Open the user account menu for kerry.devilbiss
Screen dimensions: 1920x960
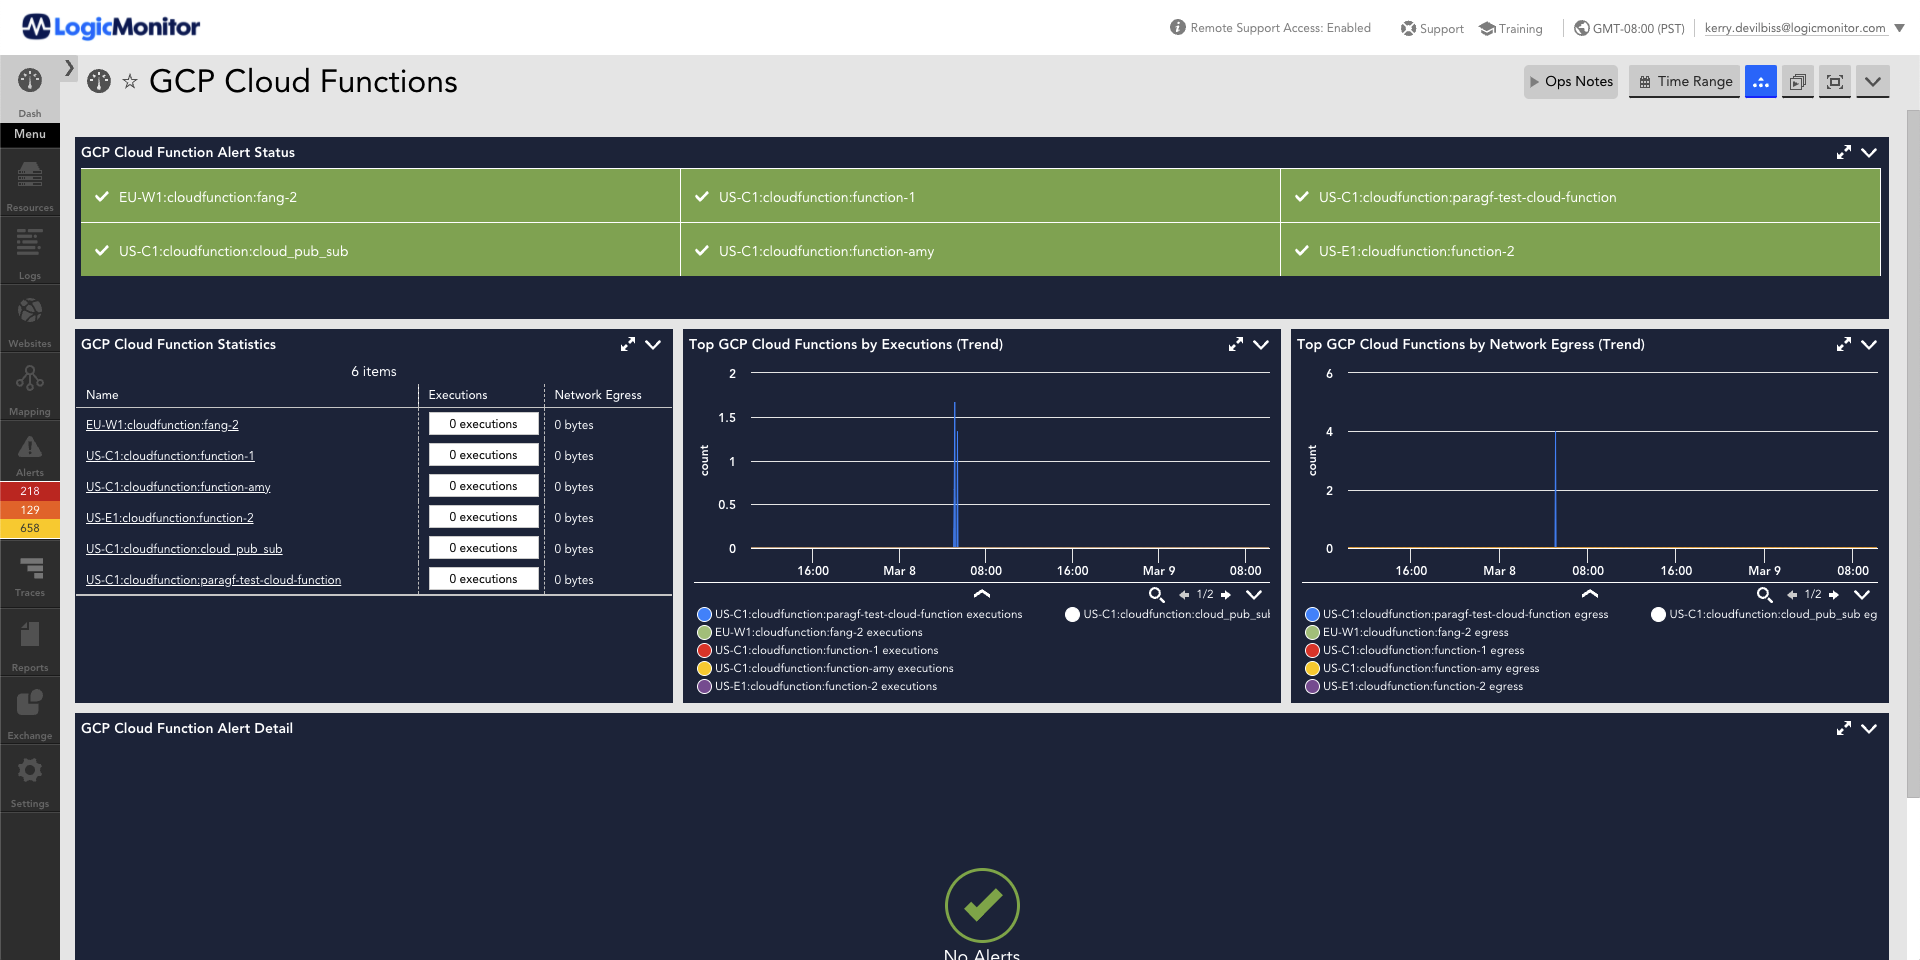1795,27
